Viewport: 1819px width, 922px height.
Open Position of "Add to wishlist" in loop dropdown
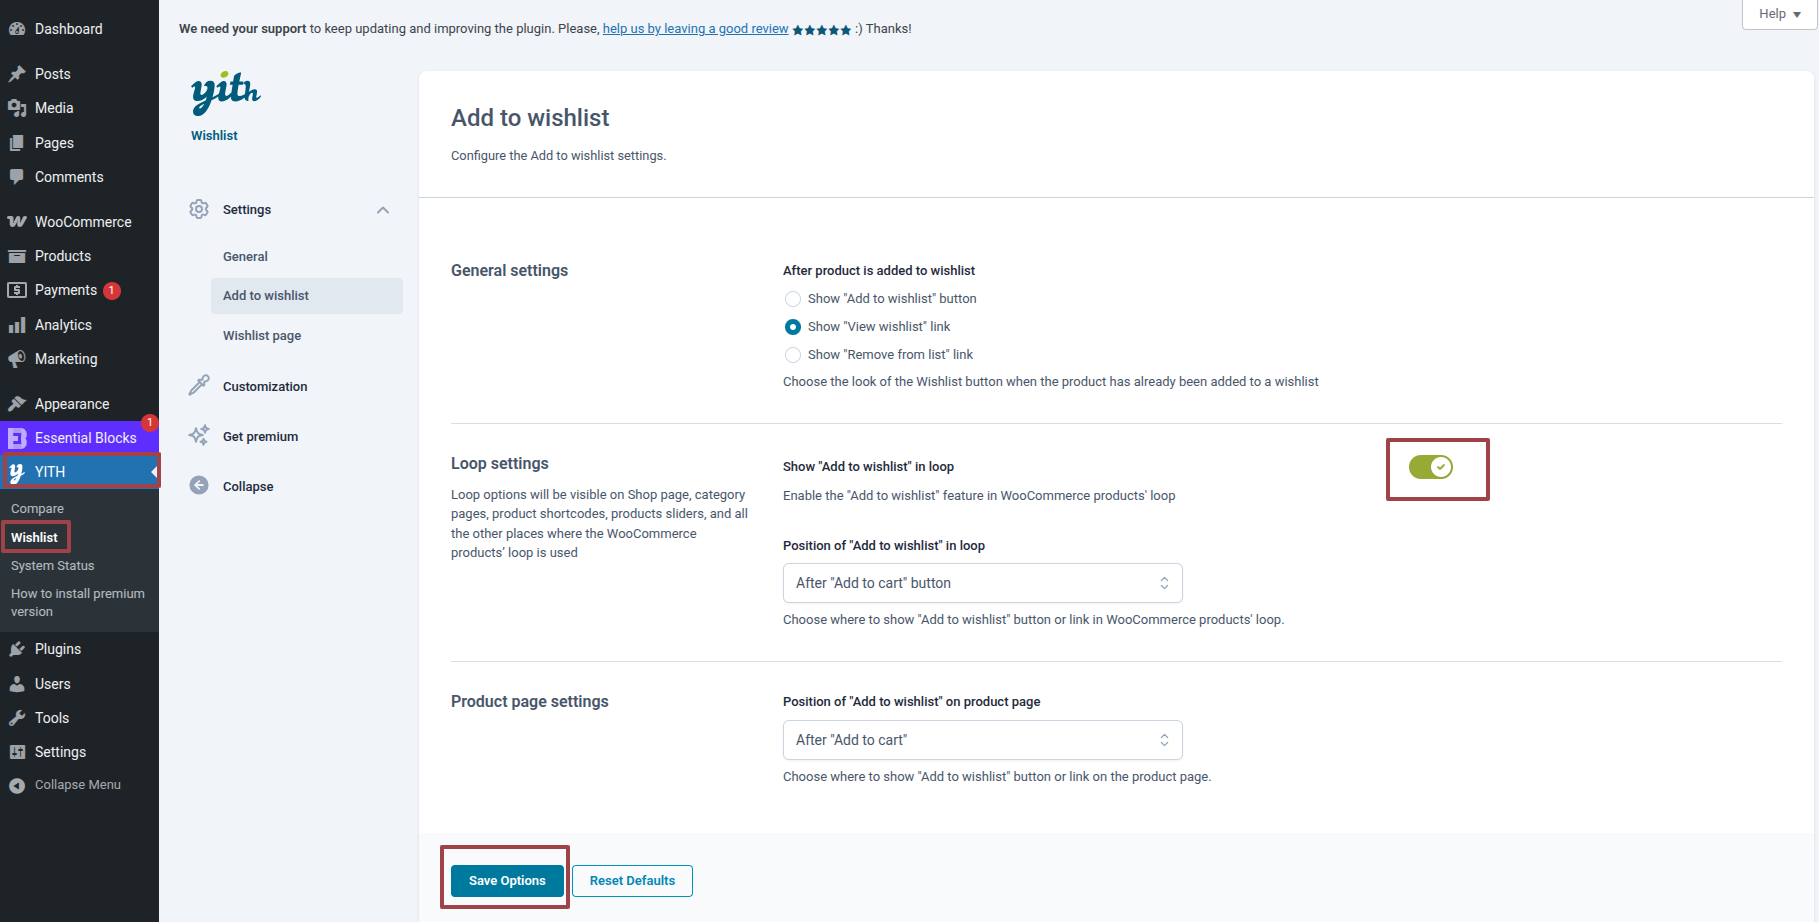tap(982, 583)
